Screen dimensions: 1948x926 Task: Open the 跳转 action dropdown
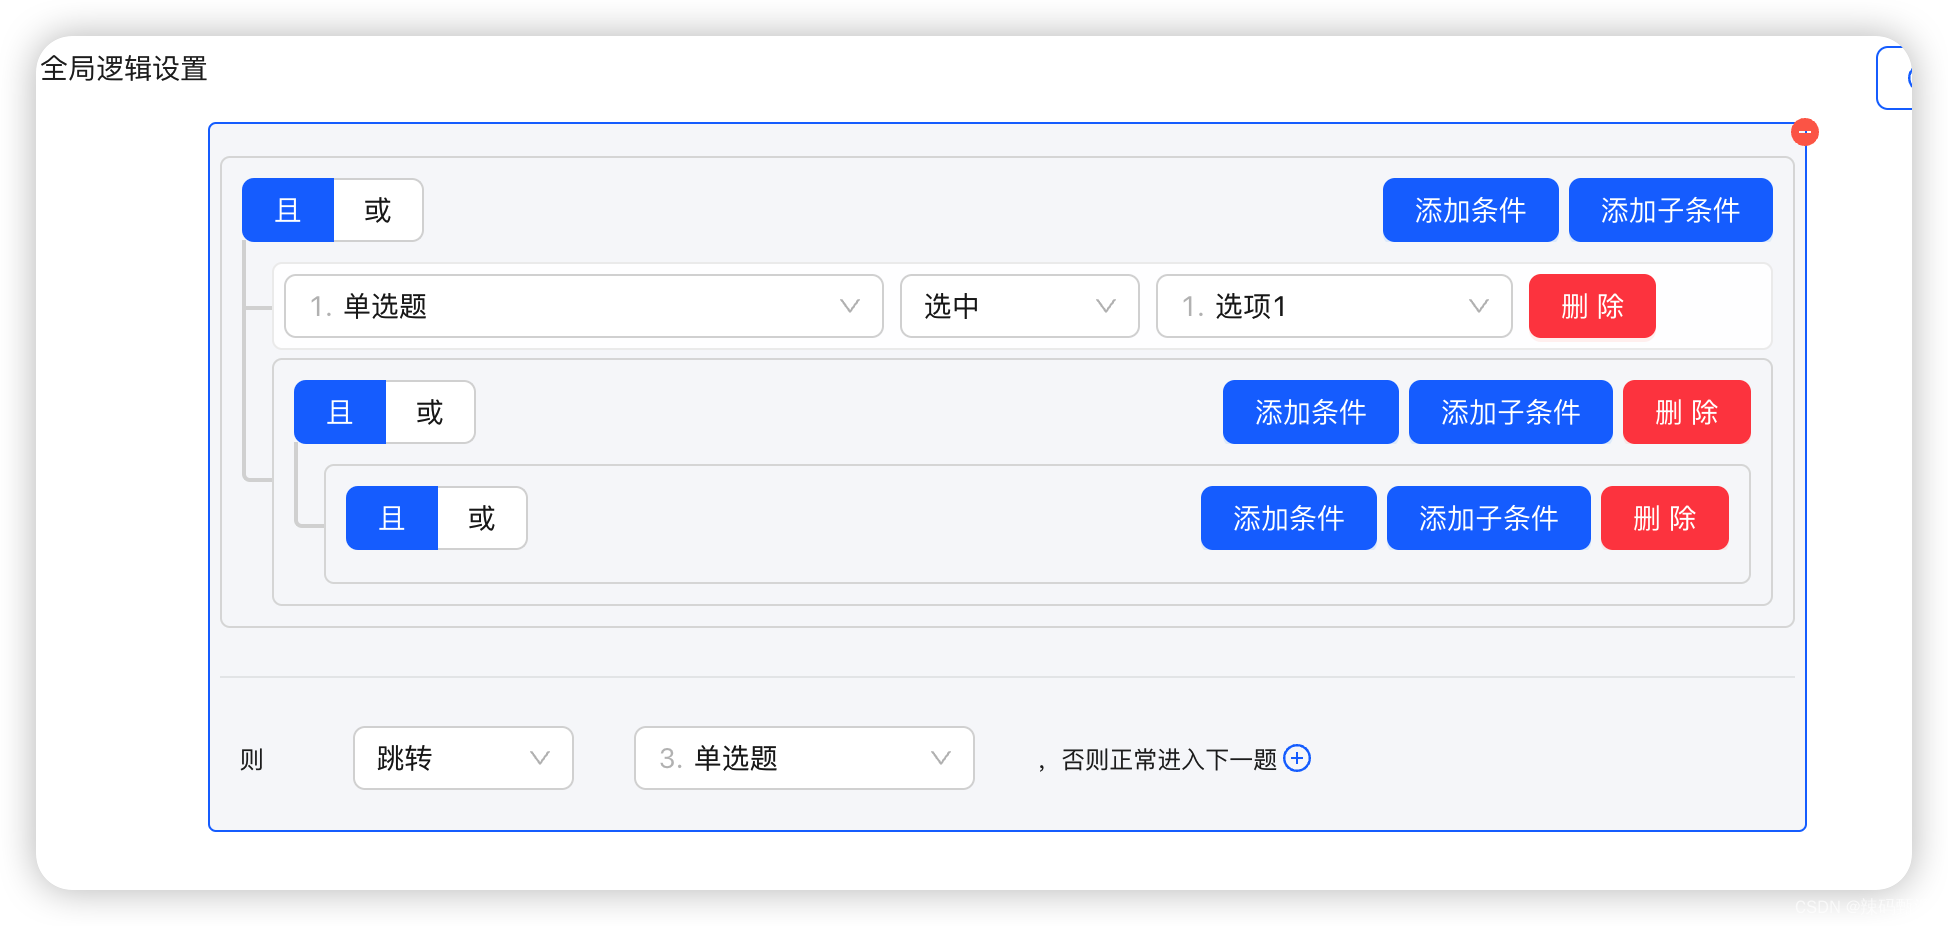pos(463,758)
